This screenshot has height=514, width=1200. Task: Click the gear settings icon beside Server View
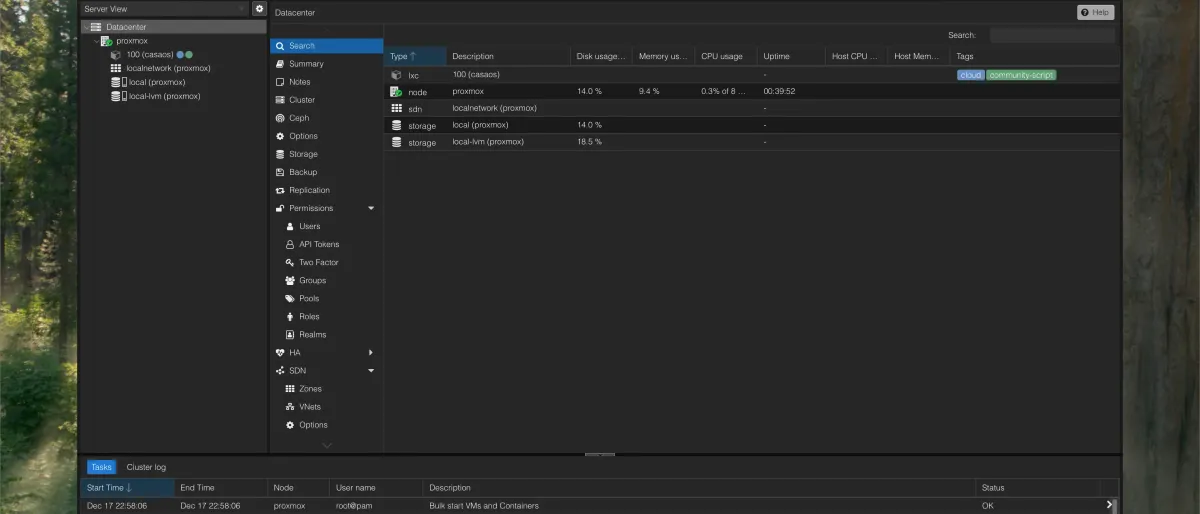point(259,8)
